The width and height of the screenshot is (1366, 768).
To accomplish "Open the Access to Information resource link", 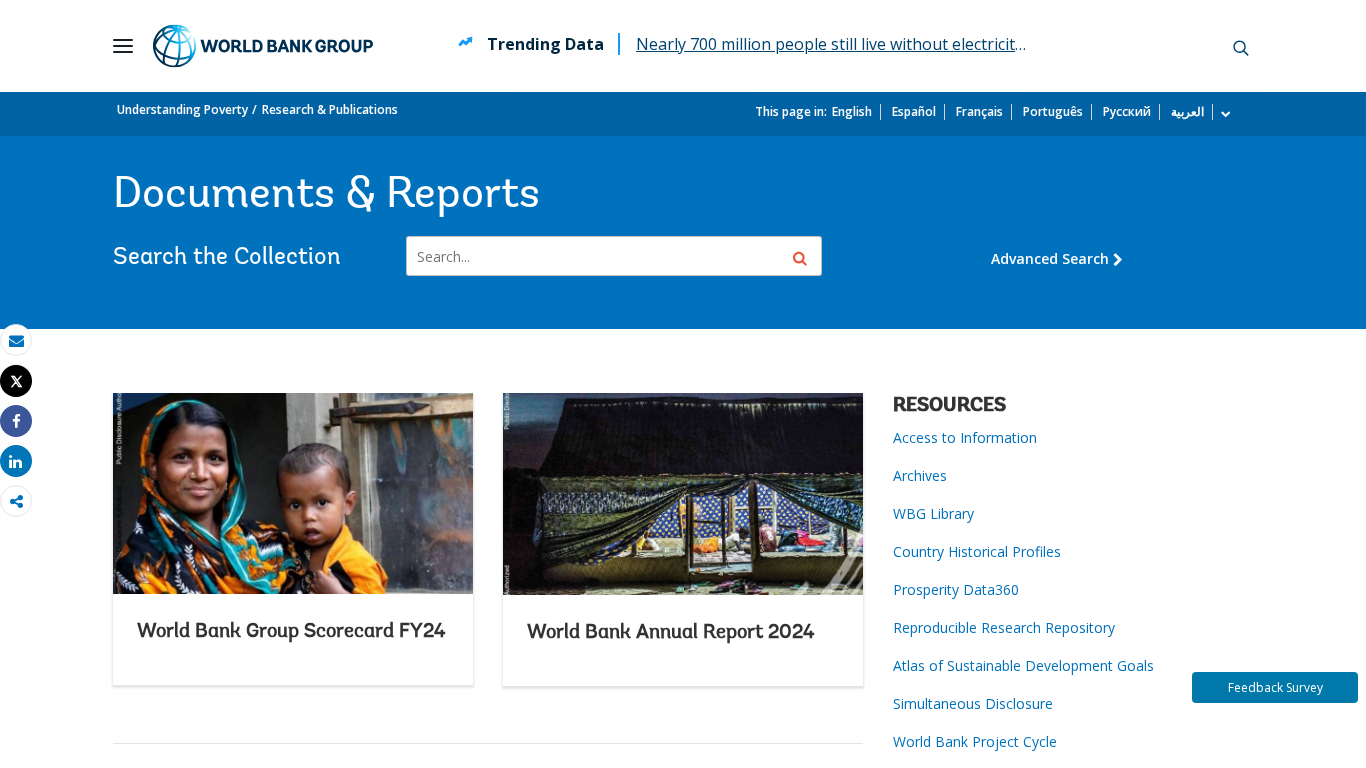I will (x=964, y=438).
